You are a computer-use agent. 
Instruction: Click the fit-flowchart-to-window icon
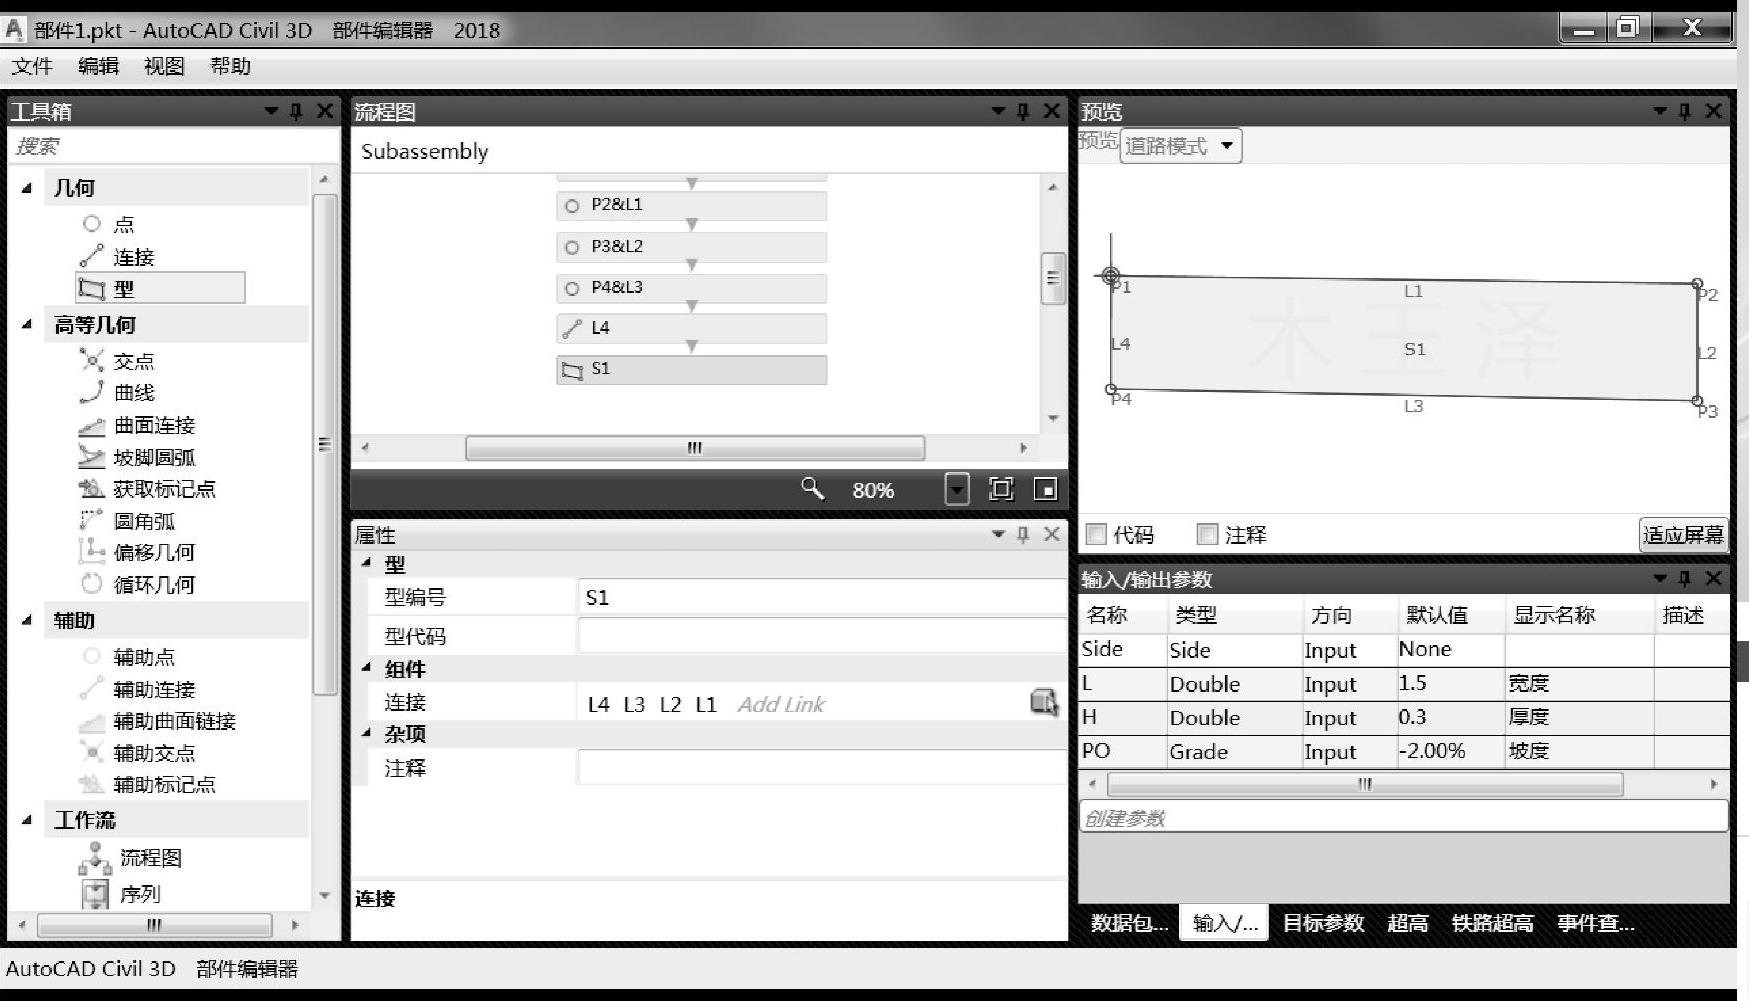click(x=1001, y=488)
